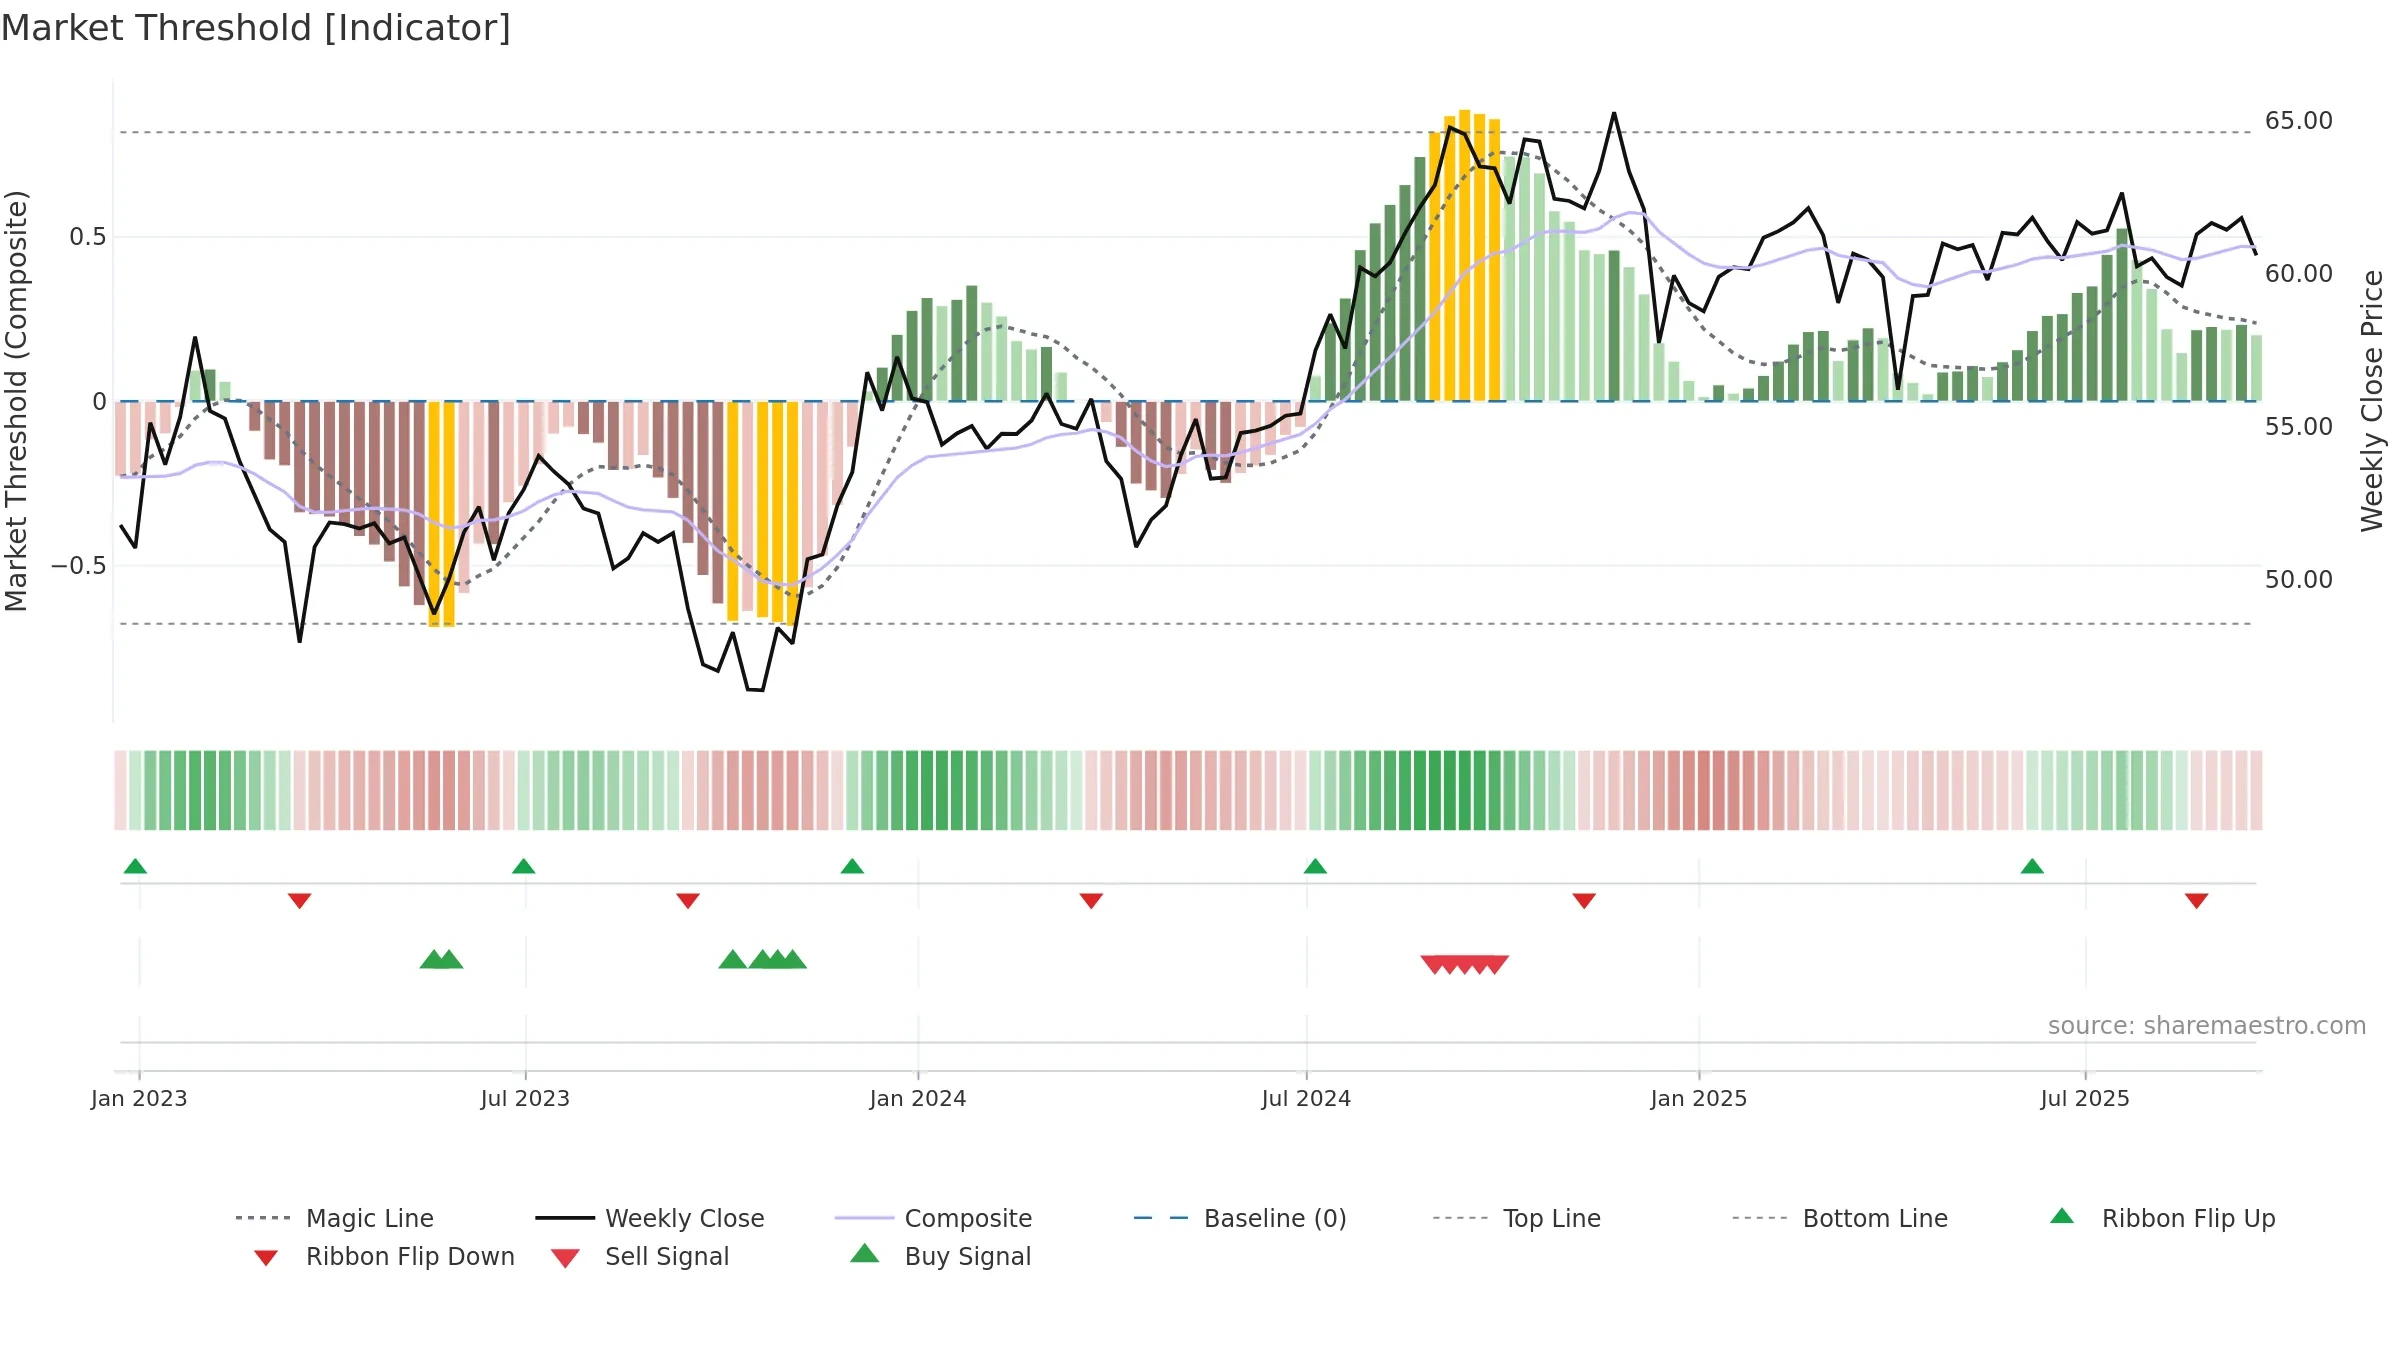
Task: Toggle the Sell Signal legend entry
Action: click(x=640, y=1256)
